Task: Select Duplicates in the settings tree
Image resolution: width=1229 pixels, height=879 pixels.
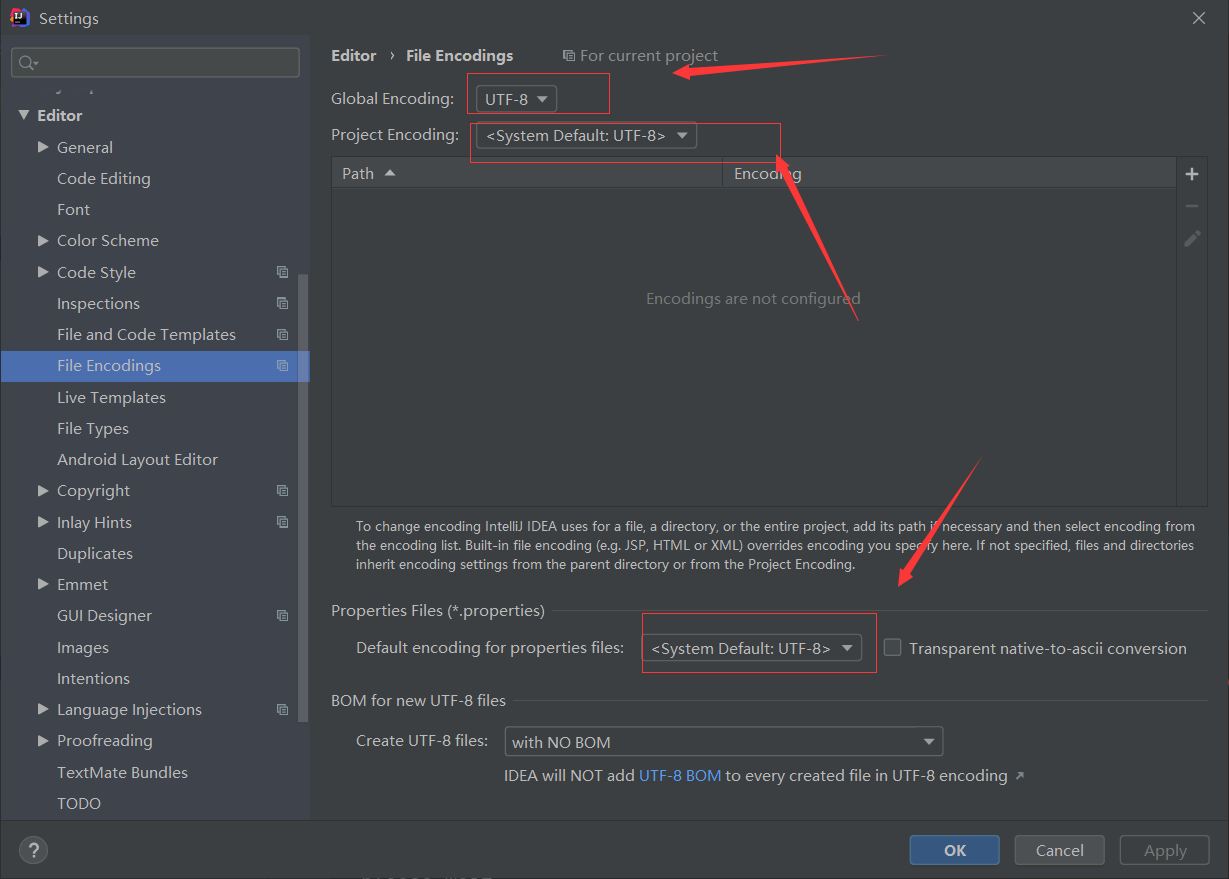Action: pos(95,553)
